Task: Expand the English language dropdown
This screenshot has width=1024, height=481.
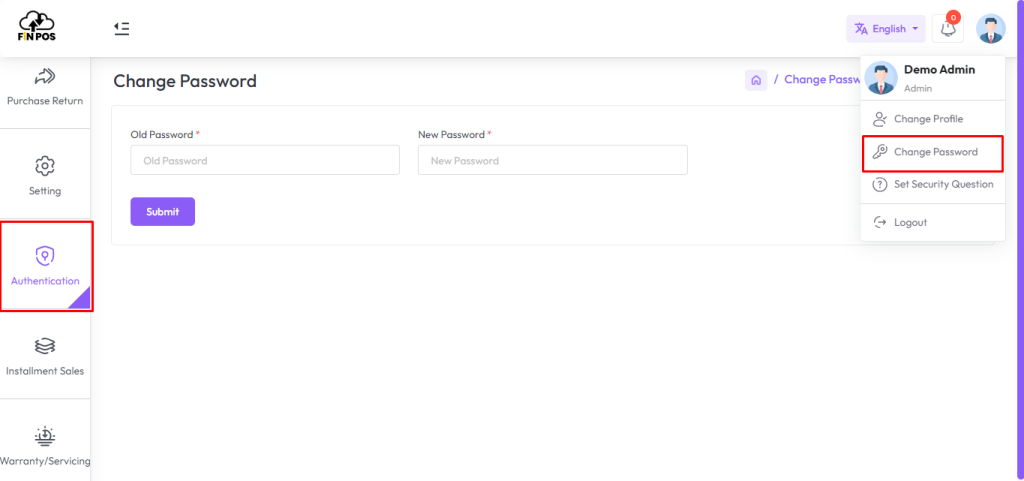Action: pyautogui.click(x=886, y=29)
